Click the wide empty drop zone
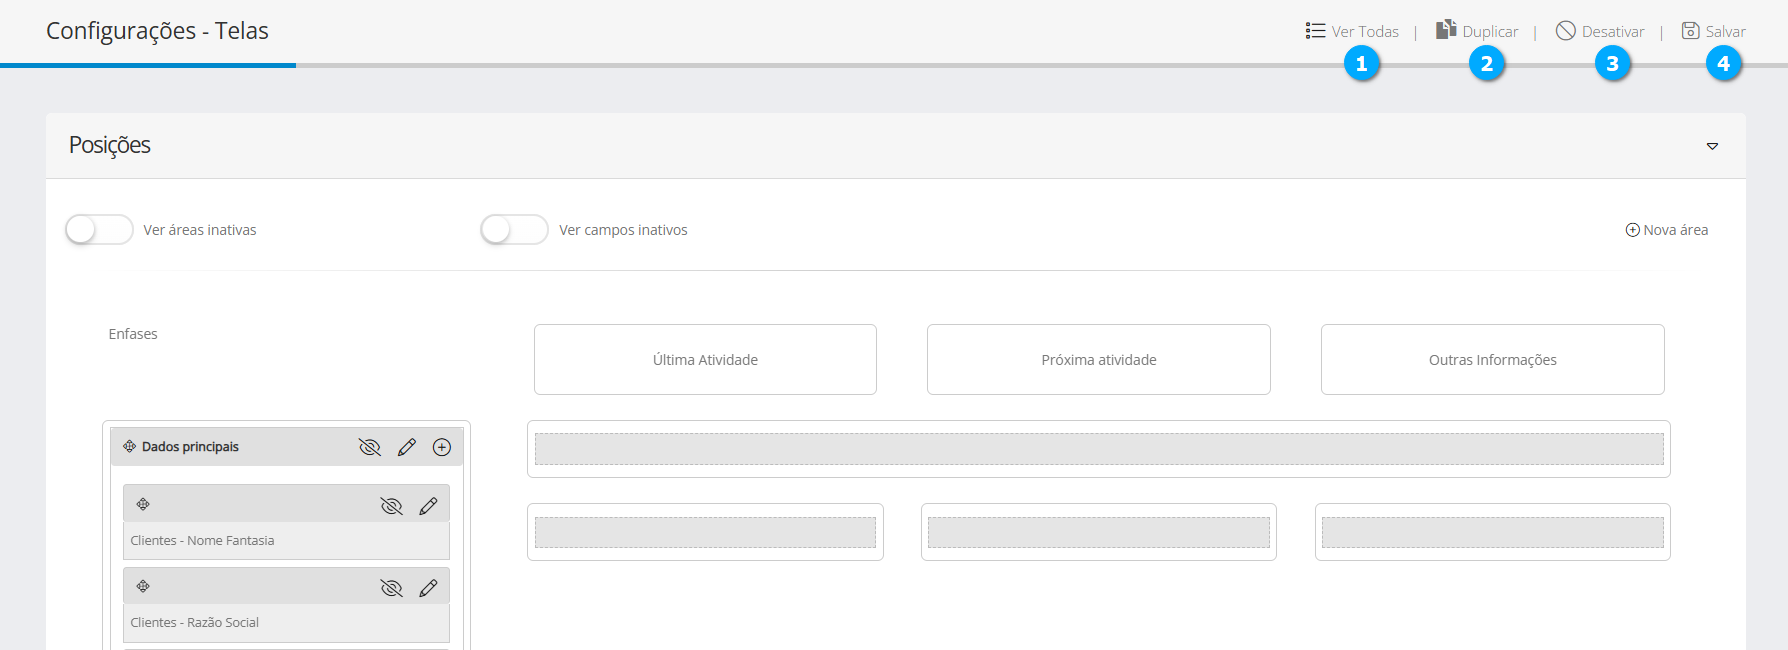Viewport: 1788px width, 650px height. tap(1098, 449)
